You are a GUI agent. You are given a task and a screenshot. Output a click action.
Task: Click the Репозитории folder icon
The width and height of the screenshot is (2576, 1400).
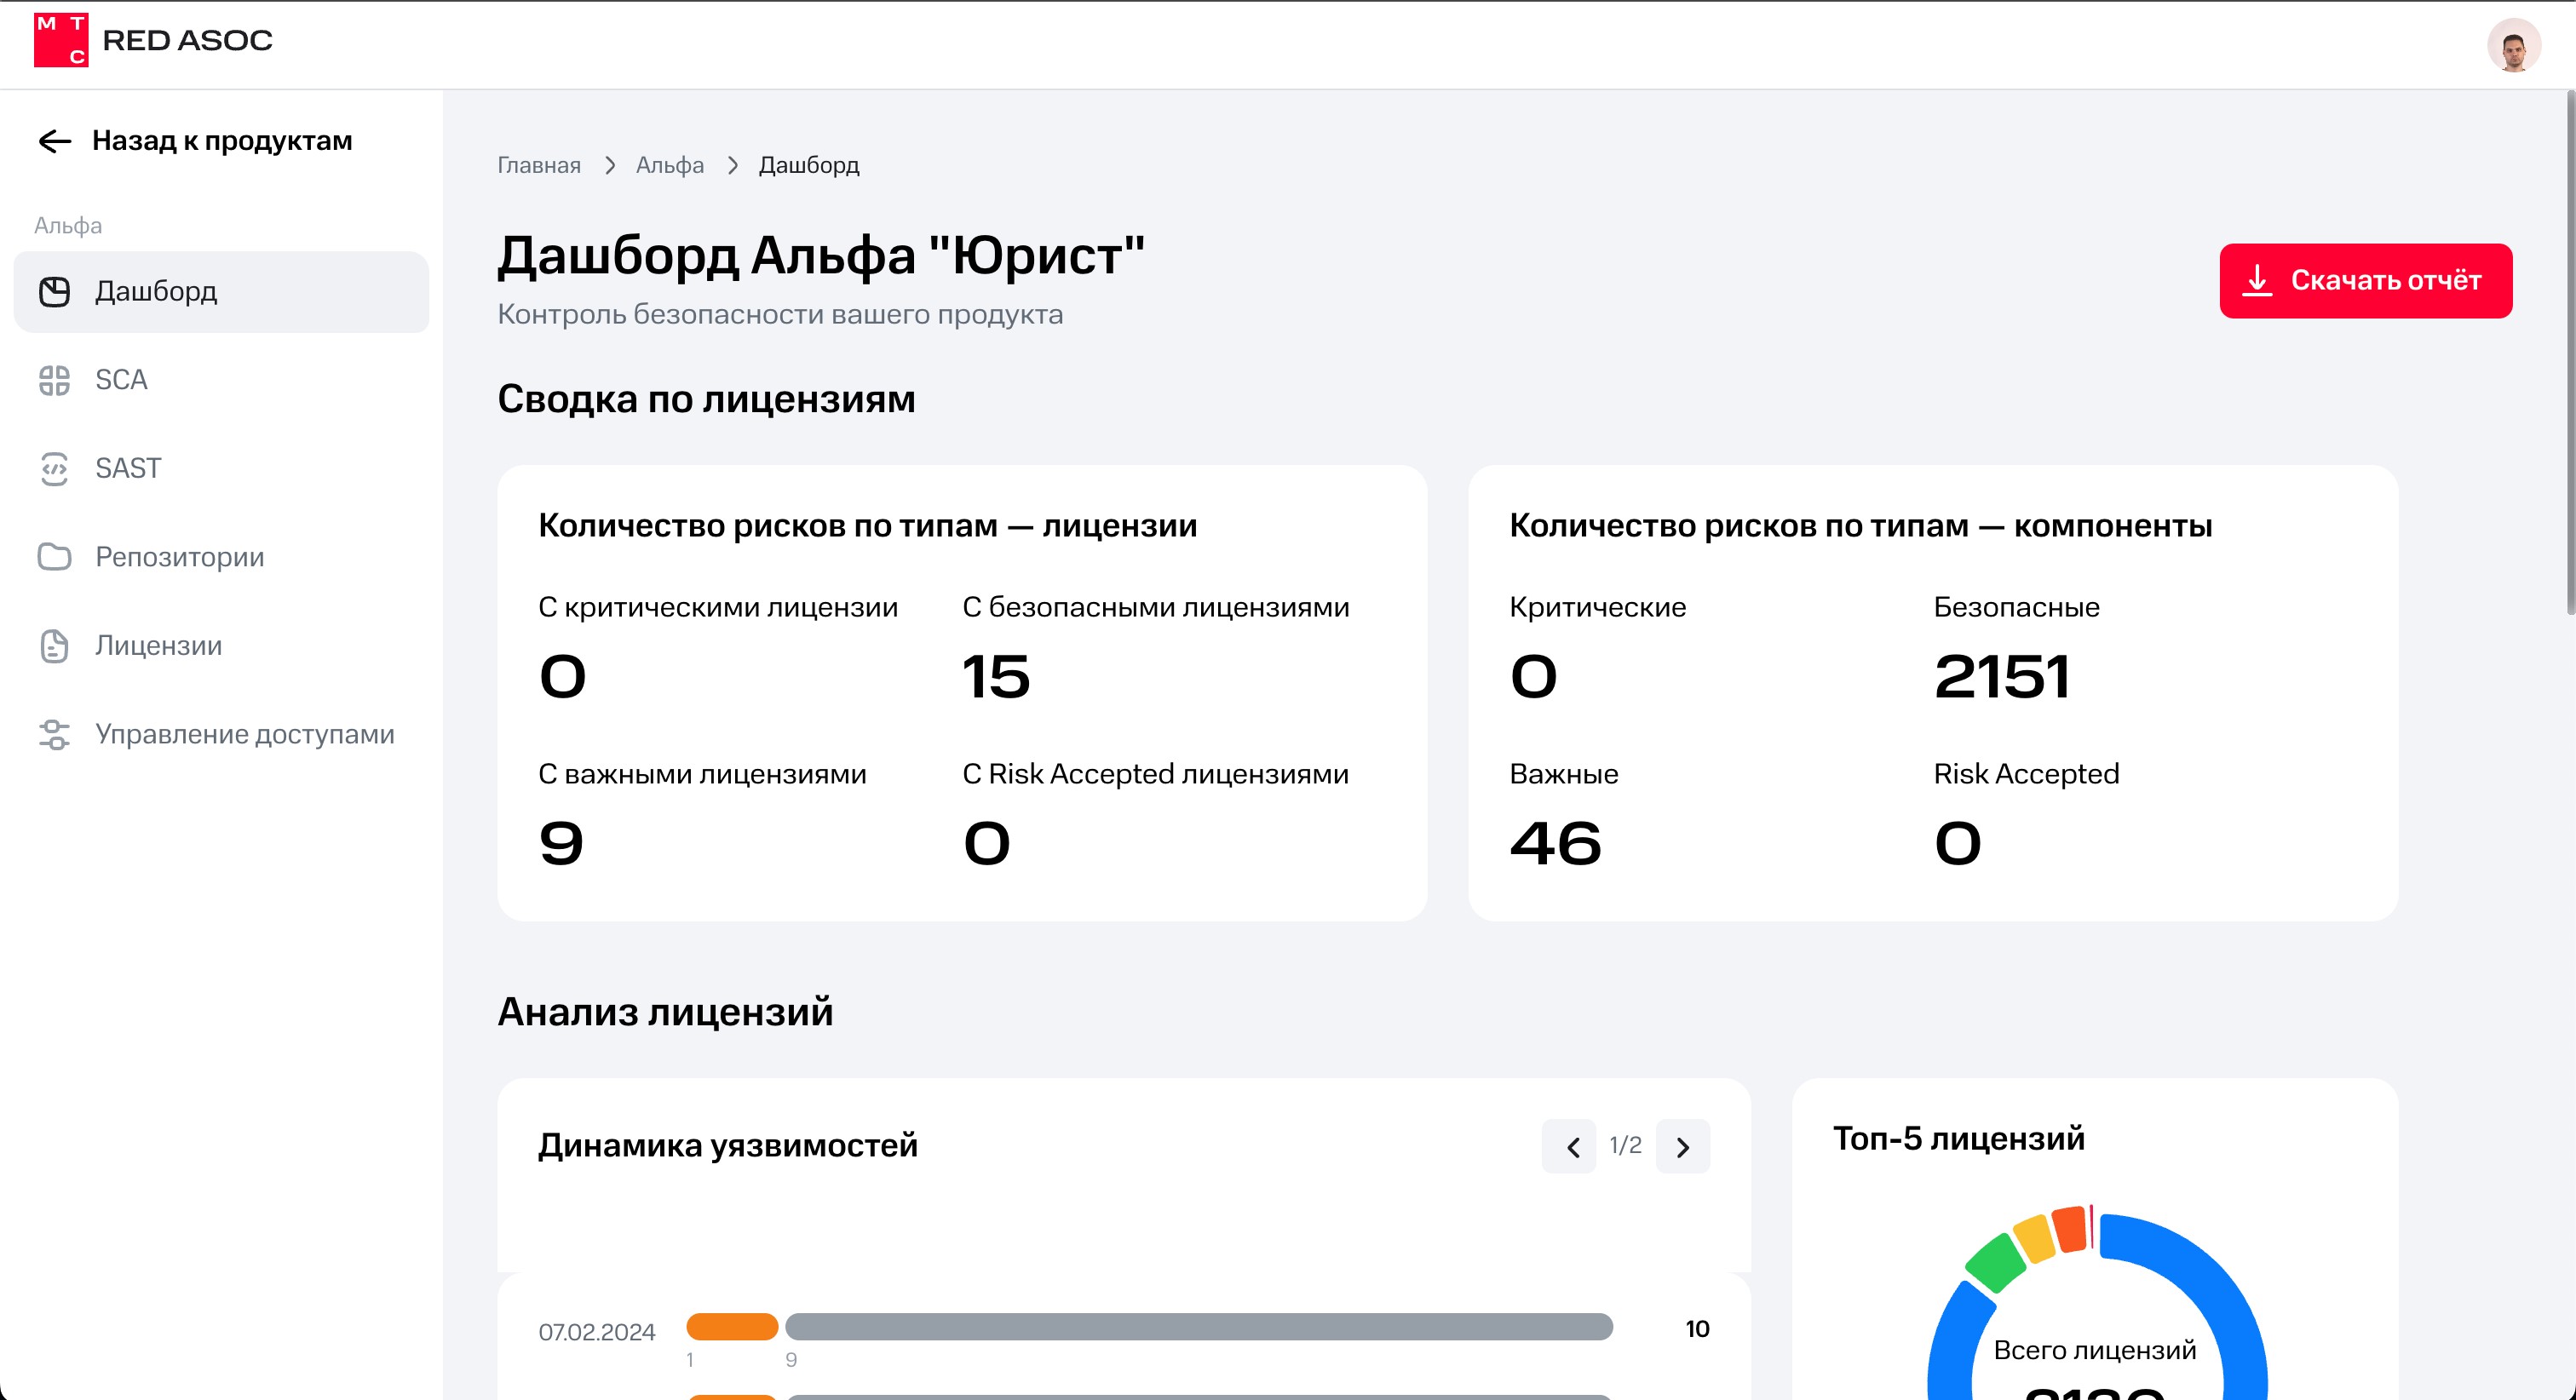pos(55,557)
